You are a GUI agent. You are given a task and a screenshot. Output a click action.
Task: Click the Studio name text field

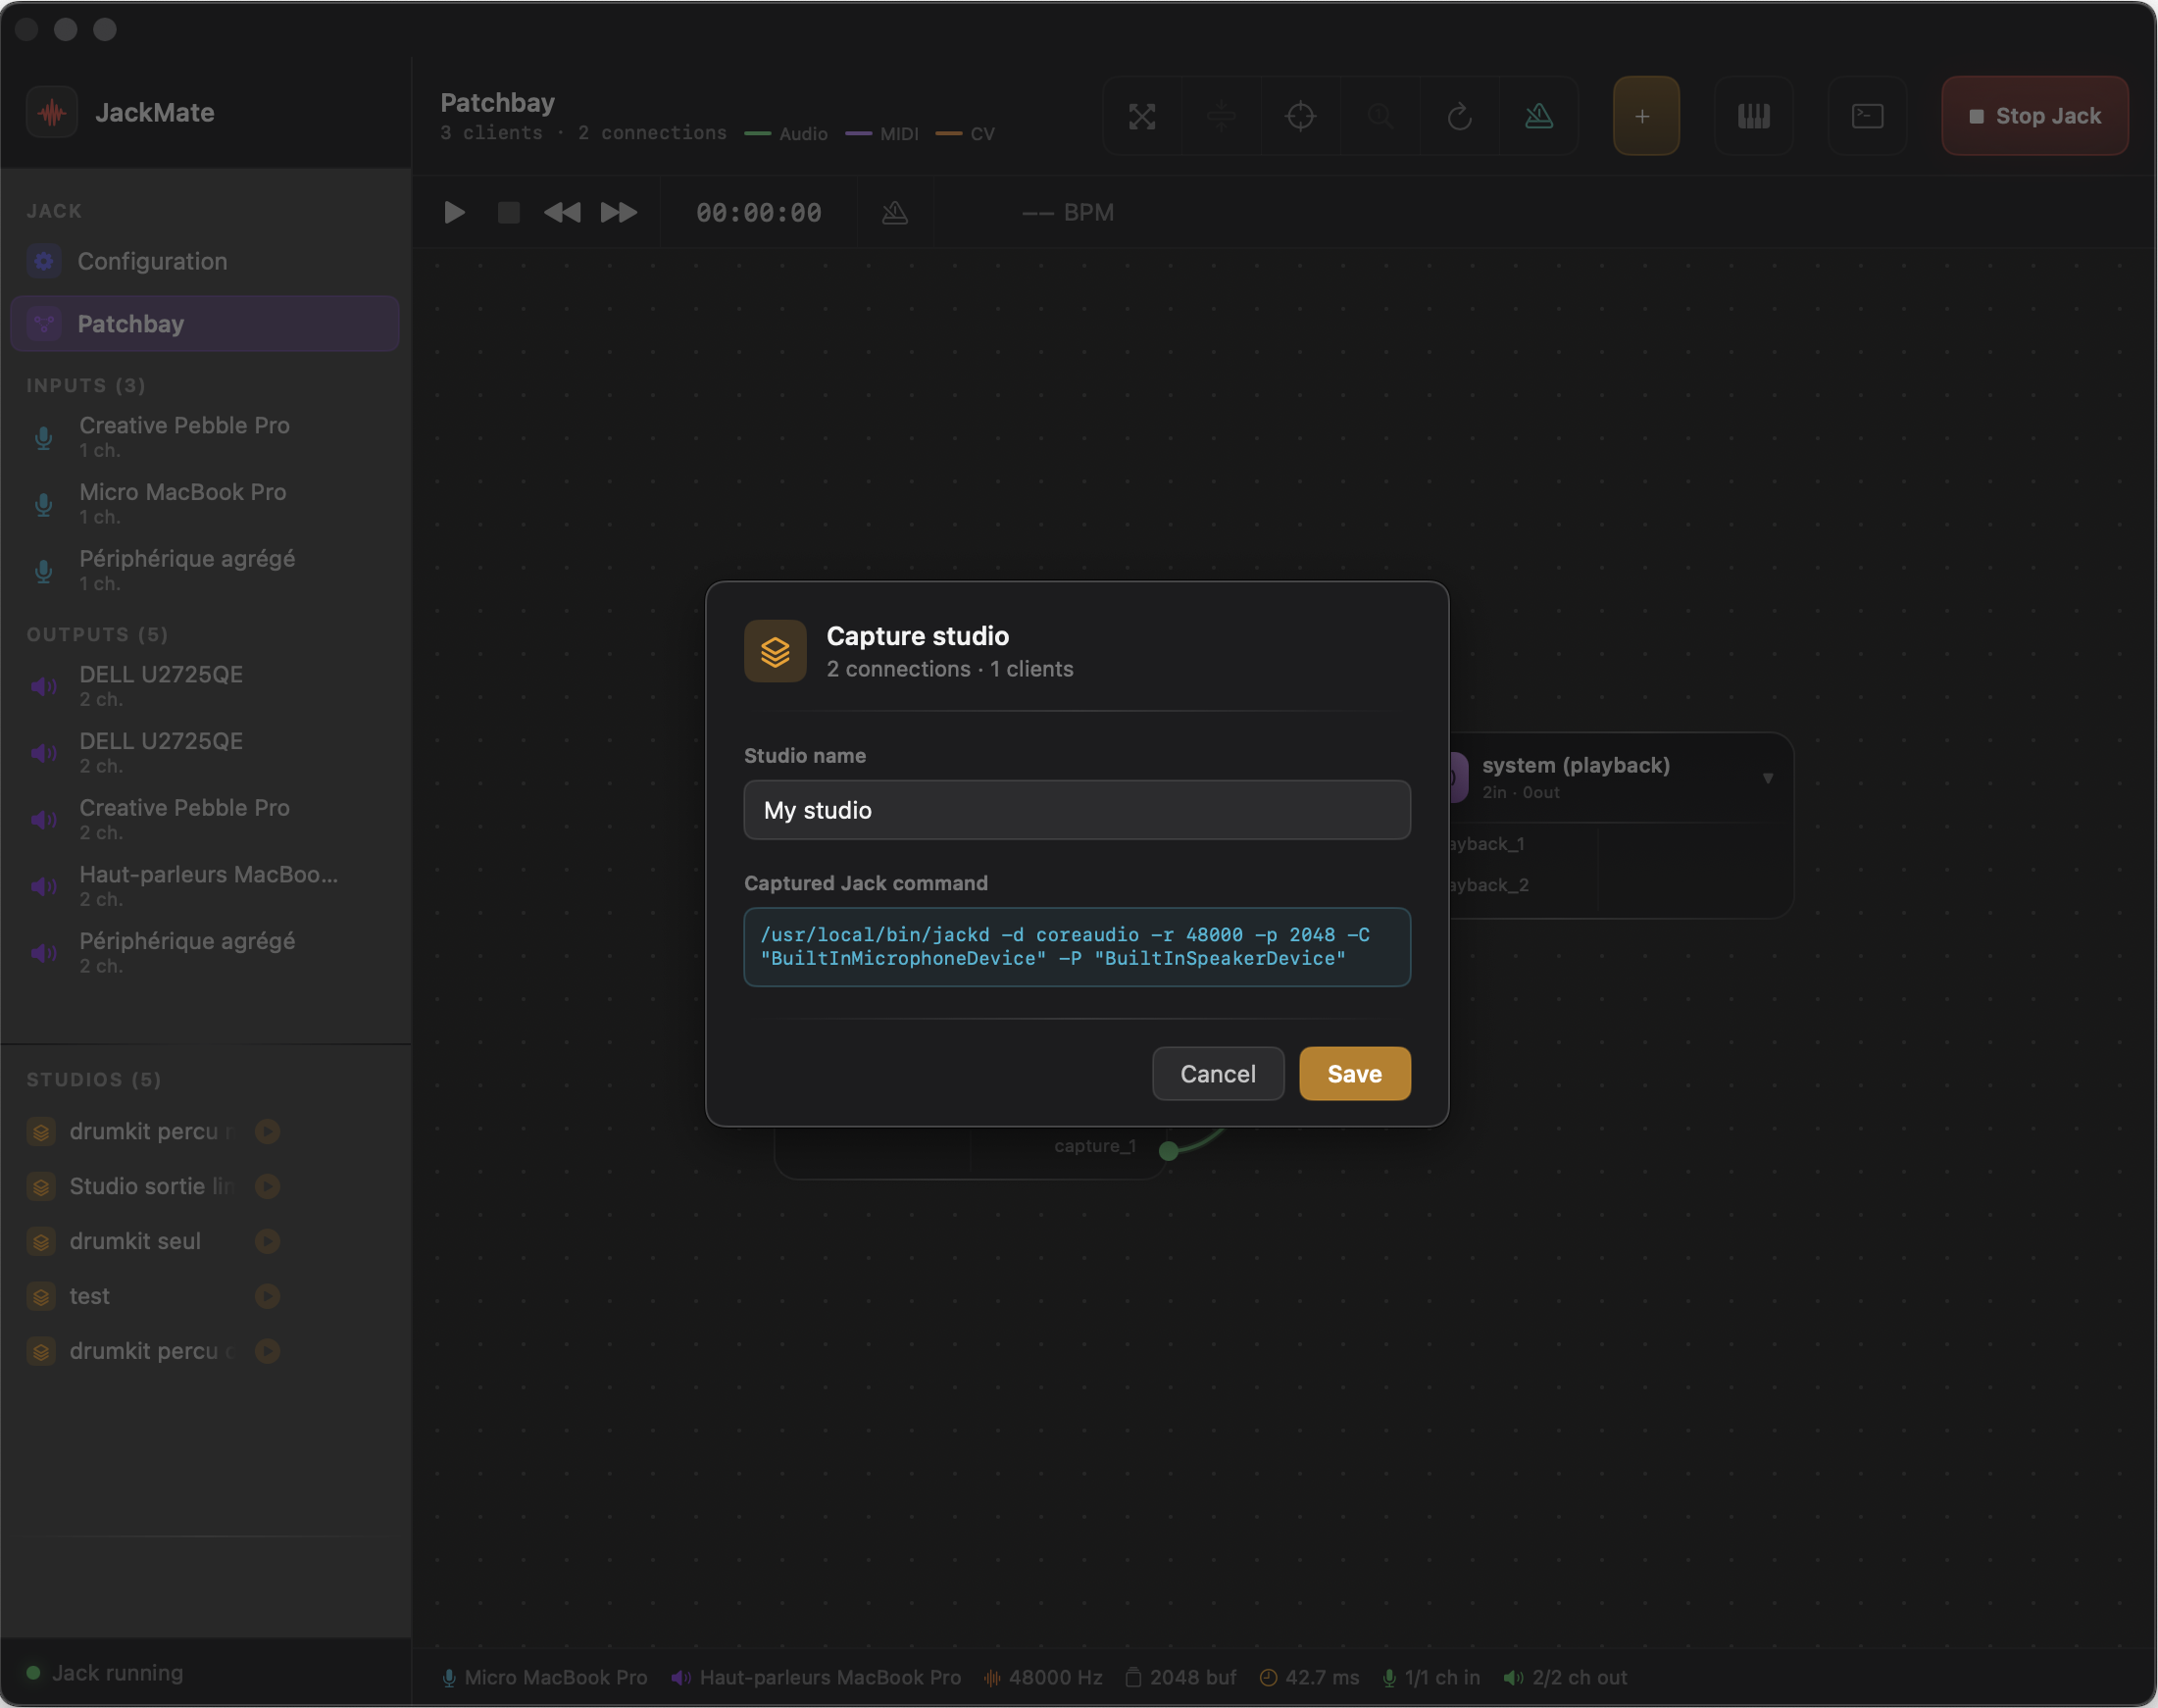point(1076,810)
